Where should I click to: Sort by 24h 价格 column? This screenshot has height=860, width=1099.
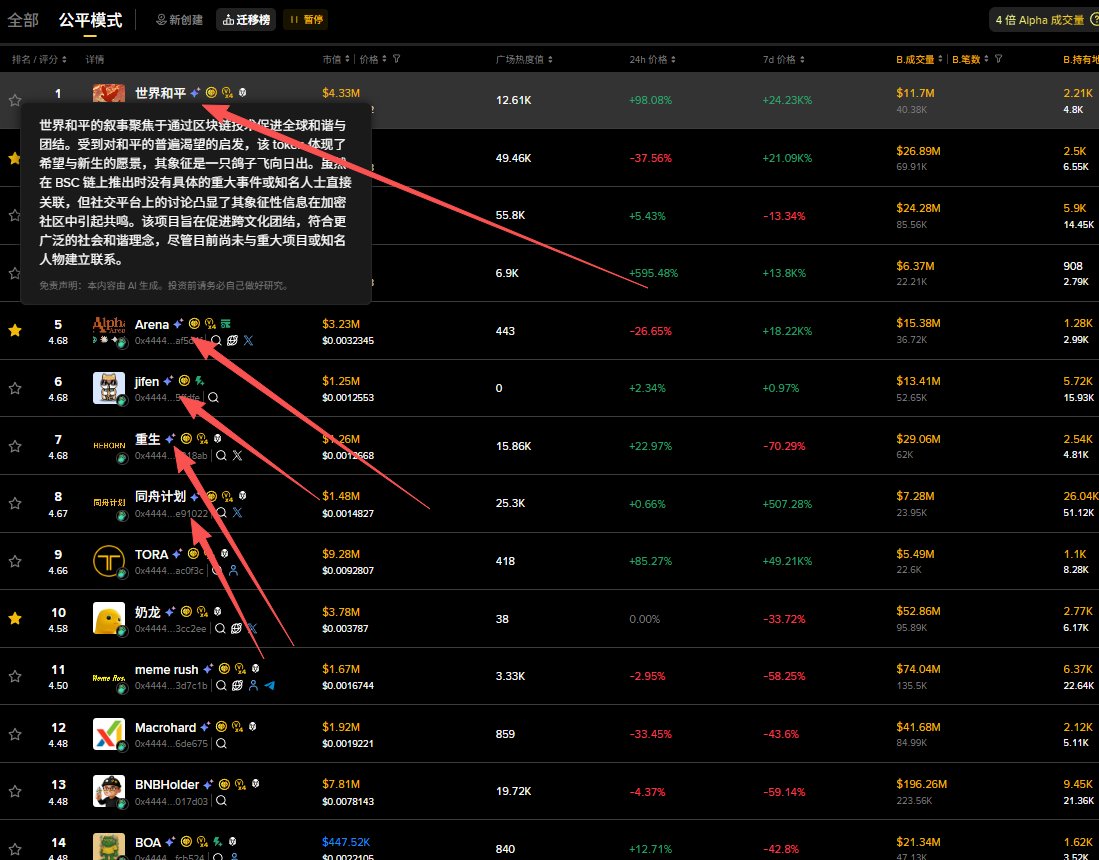(x=653, y=60)
